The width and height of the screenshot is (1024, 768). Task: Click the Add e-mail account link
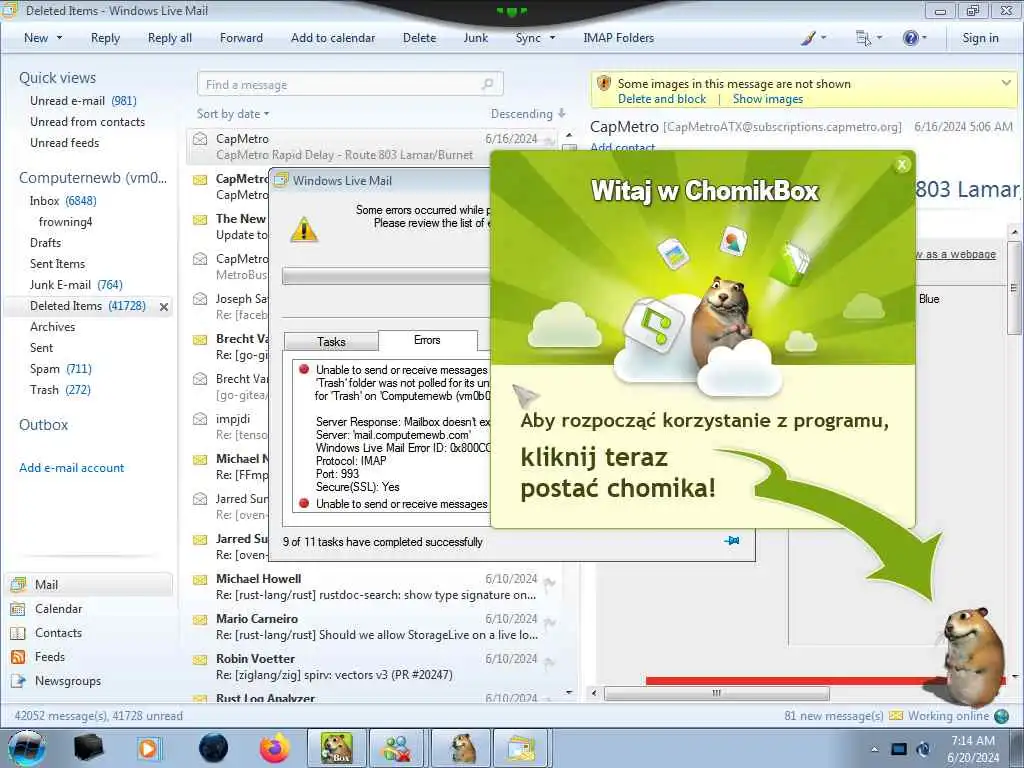point(71,468)
